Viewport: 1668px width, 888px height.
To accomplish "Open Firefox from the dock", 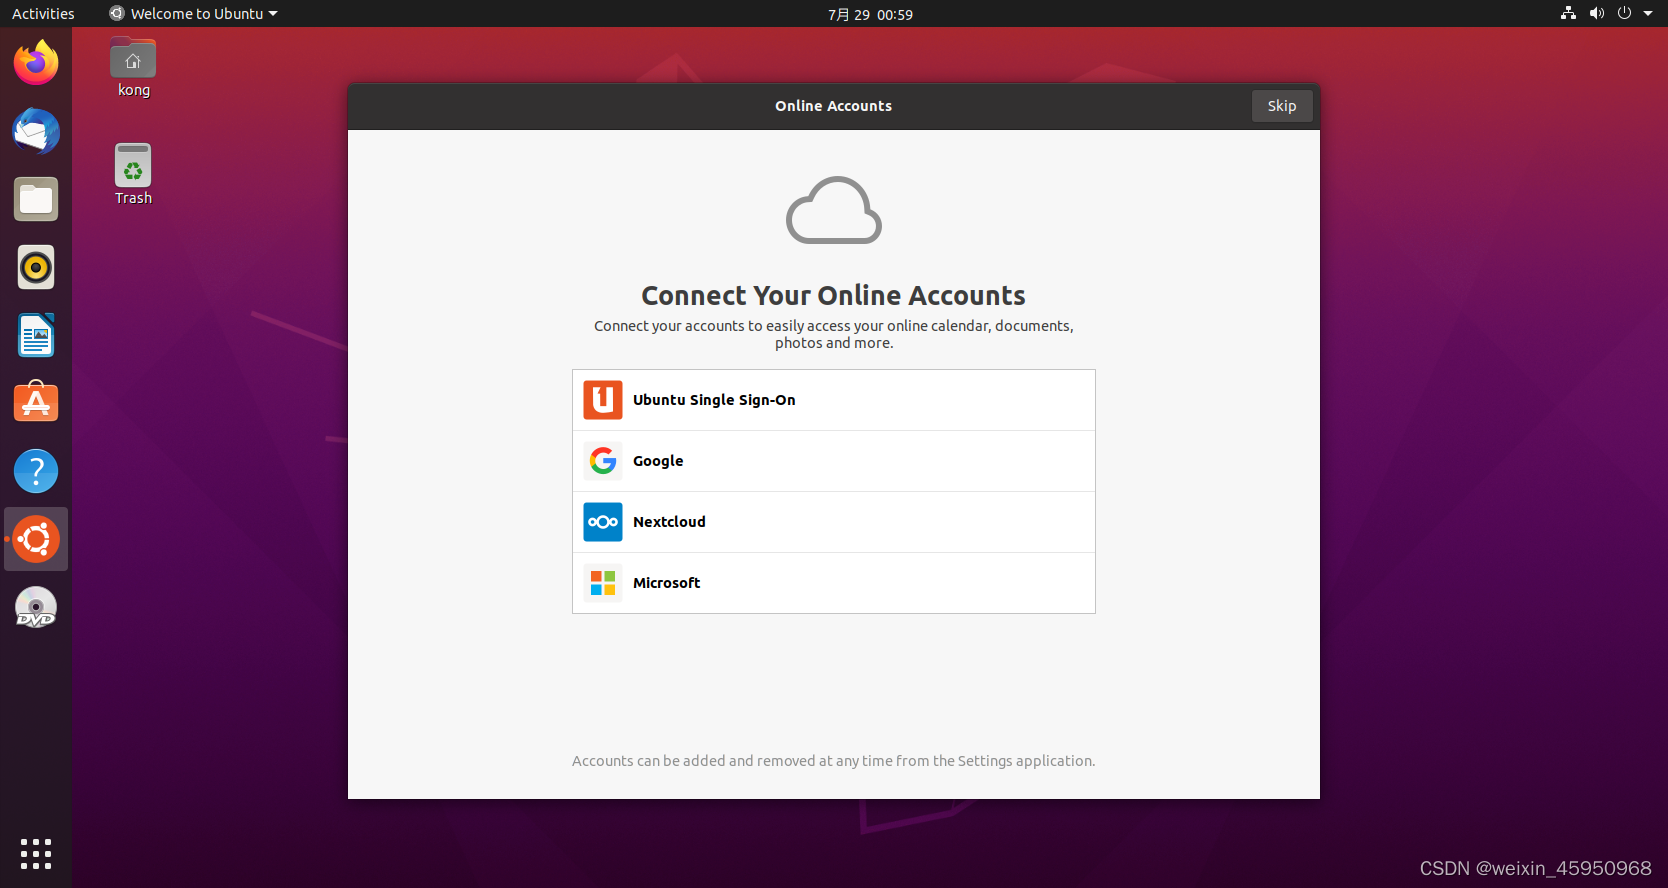I will [x=36, y=63].
